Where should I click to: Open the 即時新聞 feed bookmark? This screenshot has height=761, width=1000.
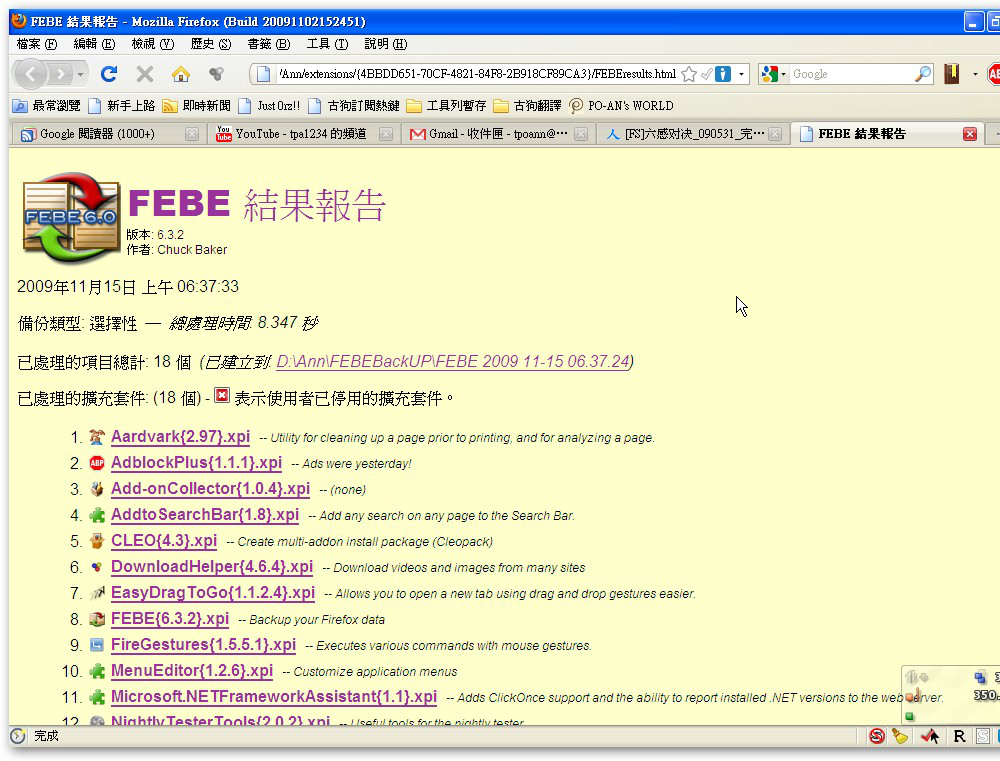coord(196,106)
